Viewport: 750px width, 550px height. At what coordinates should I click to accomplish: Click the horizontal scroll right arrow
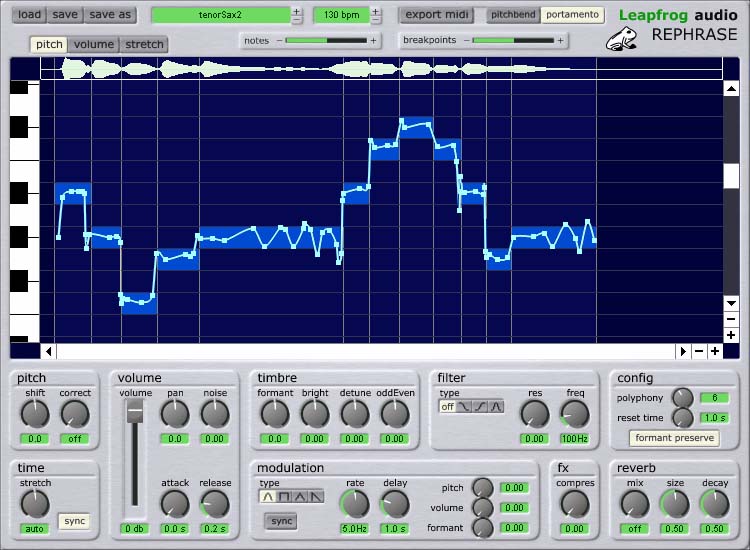tap(683, 352)
